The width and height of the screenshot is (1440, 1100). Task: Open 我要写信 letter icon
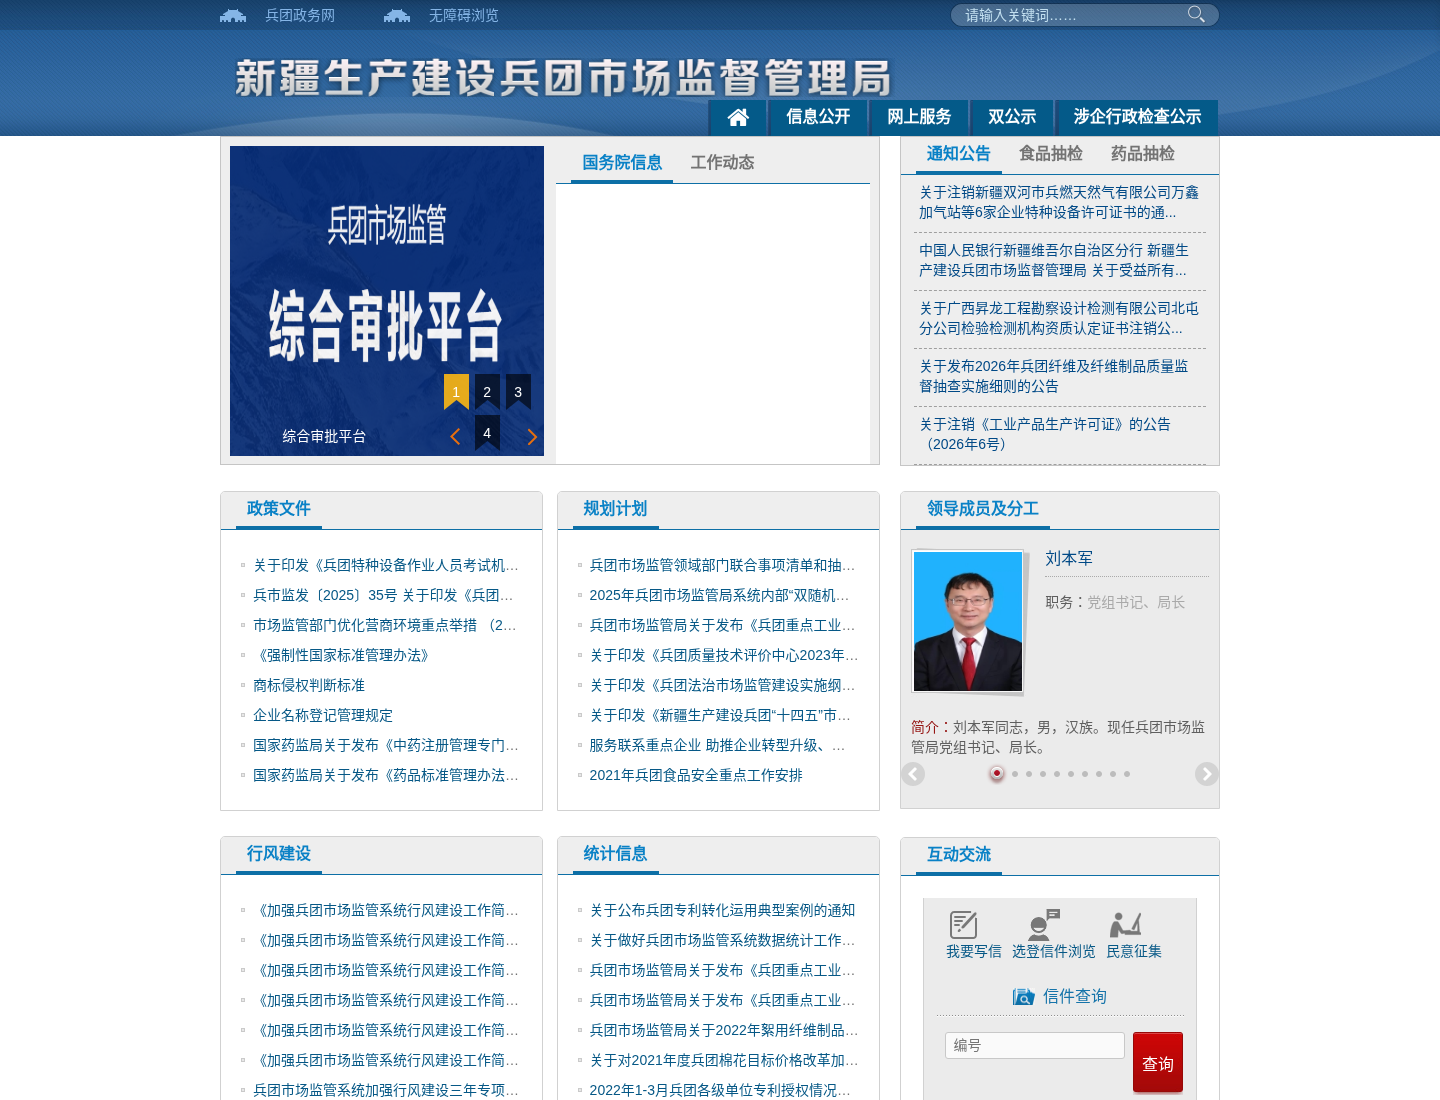963,924
